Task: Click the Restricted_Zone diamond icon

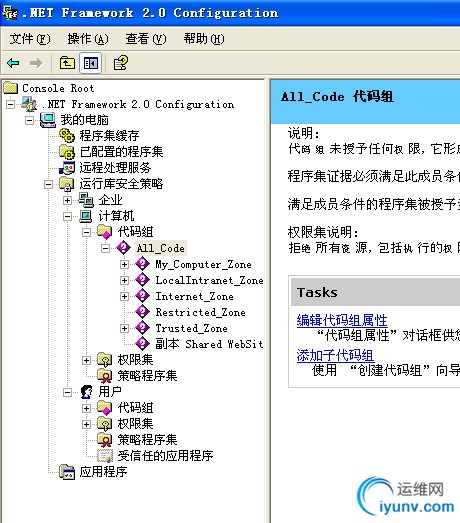Action: click(x=142, y=312)
